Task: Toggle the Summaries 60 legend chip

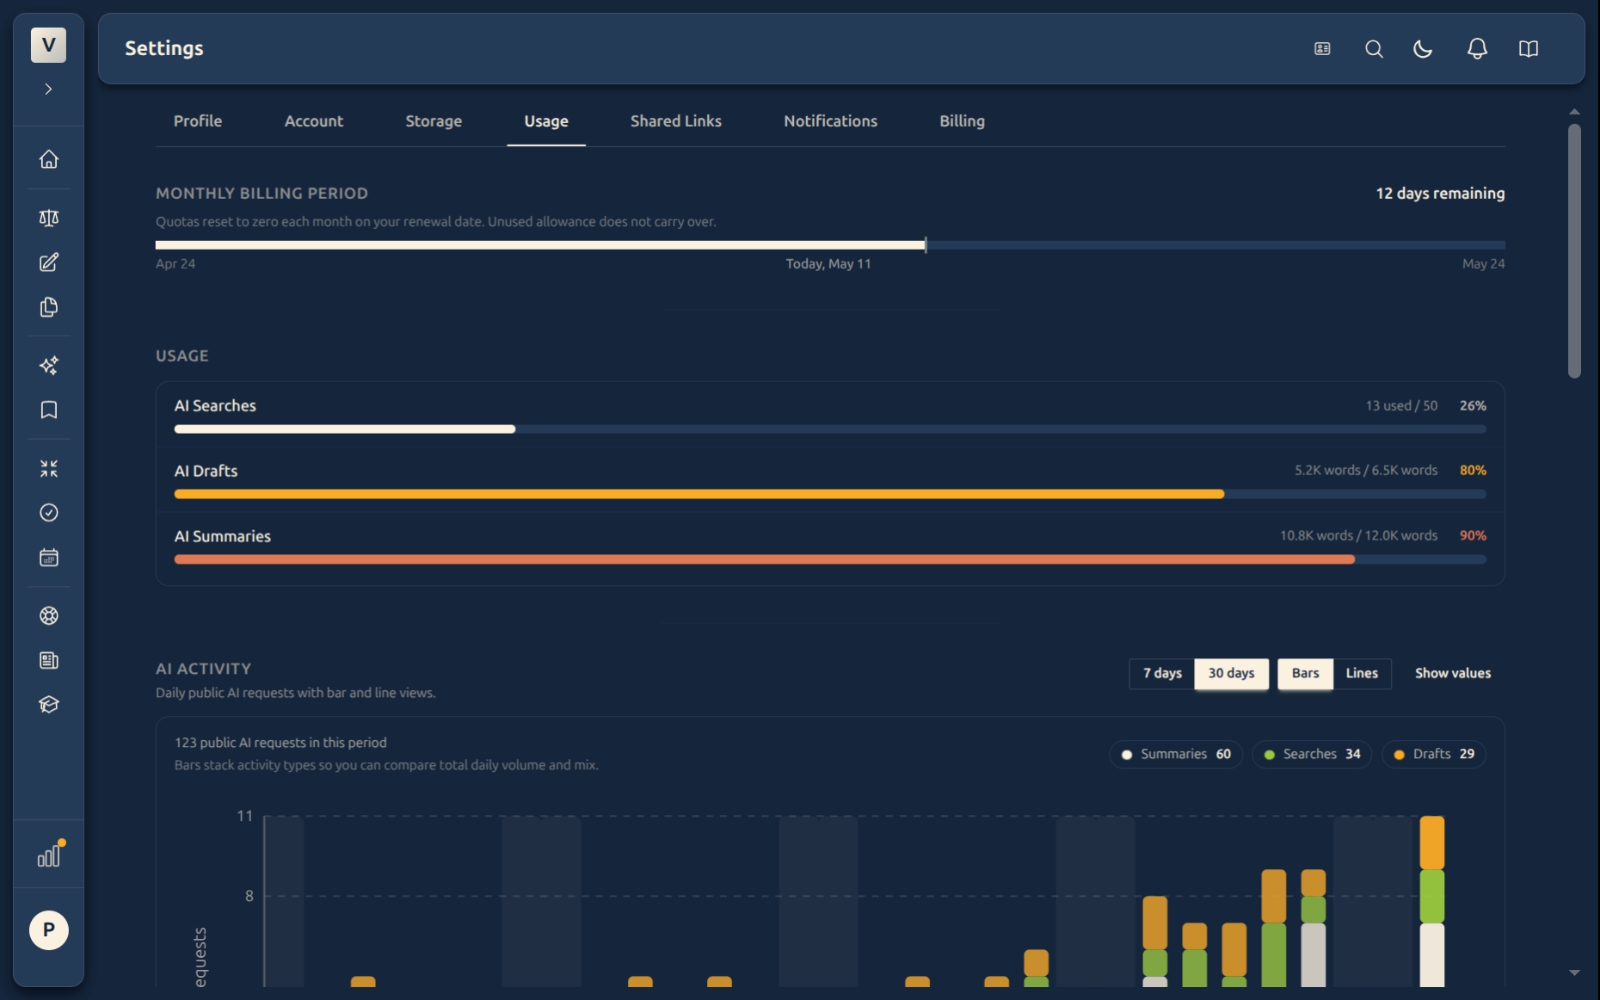Action: [1176, 754]
